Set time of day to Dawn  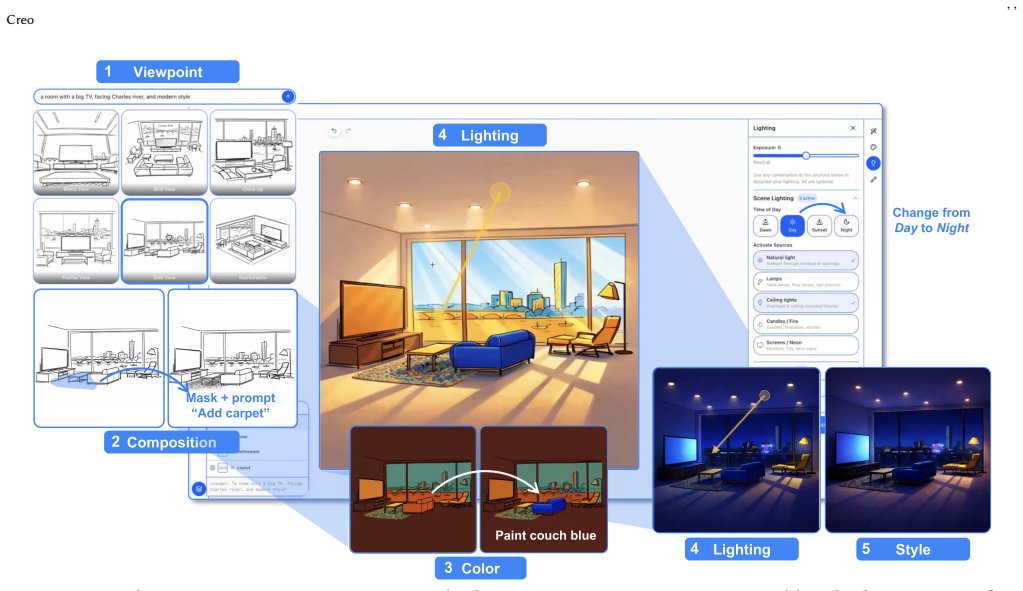765,226
